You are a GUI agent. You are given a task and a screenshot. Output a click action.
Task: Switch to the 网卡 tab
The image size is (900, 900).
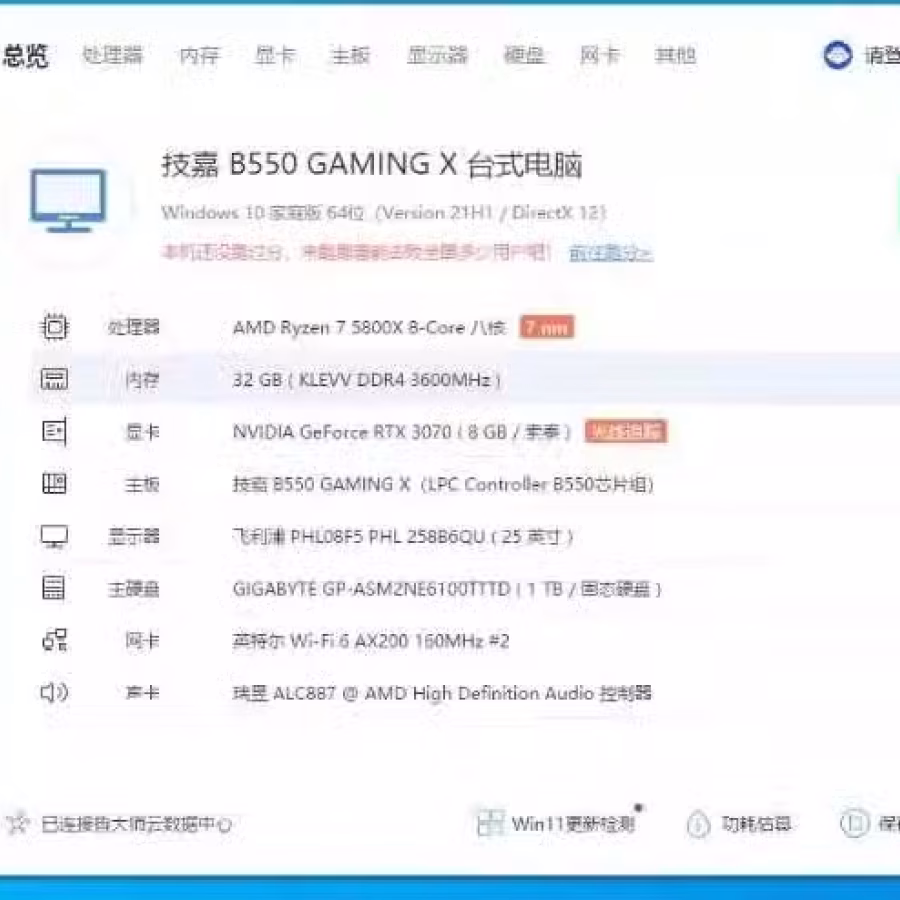(599, 56)
